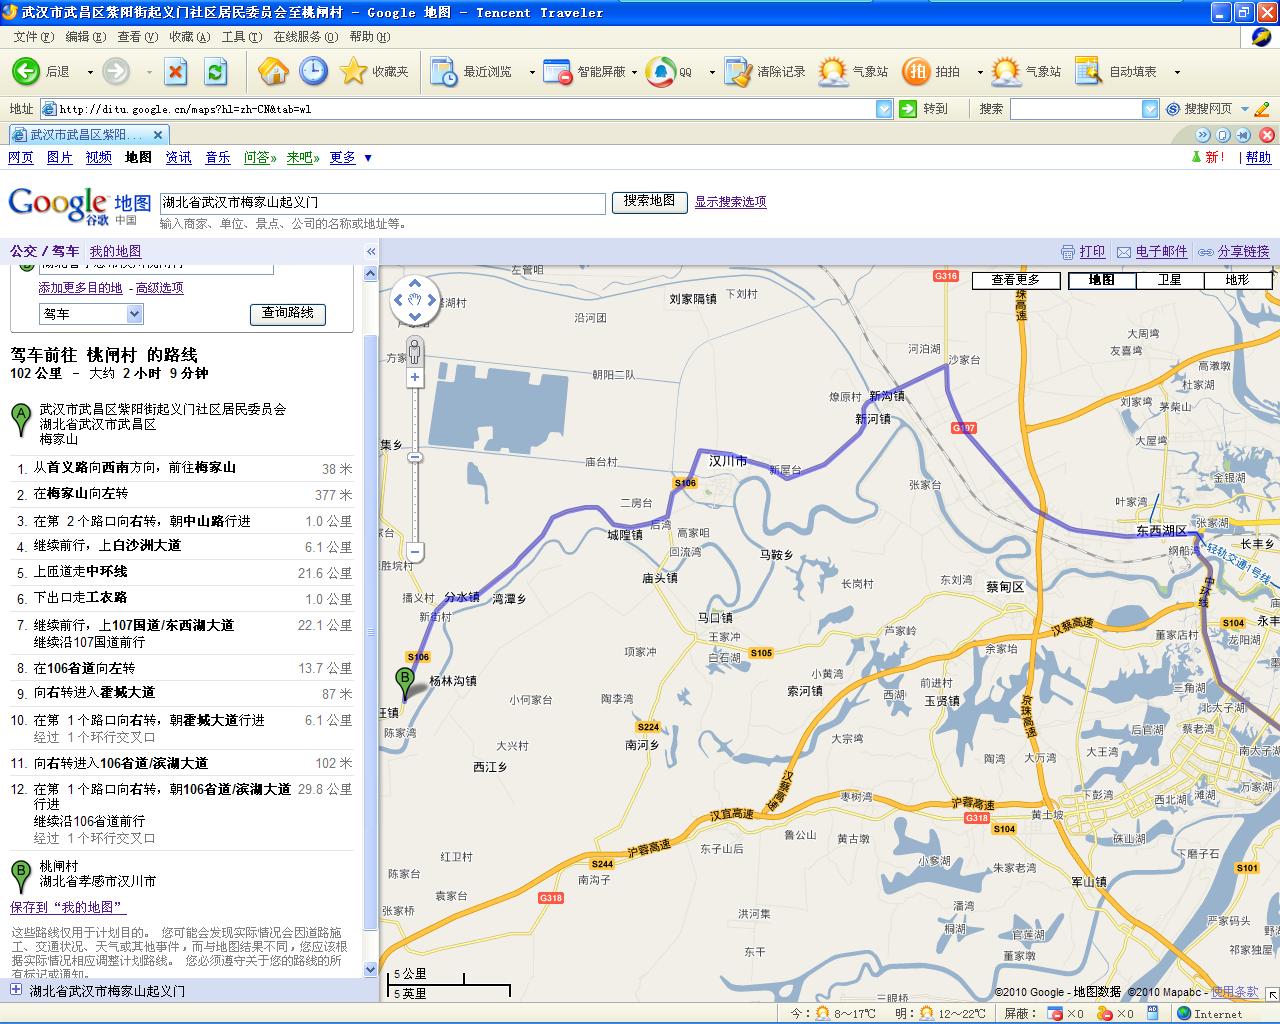
Task: Open the address bar dropdown arrow
Action: [884, 109]
